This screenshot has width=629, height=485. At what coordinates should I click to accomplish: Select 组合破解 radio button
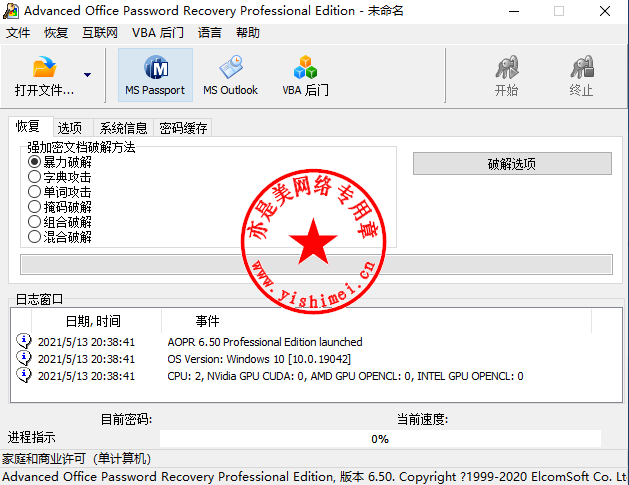pos(34,221)
